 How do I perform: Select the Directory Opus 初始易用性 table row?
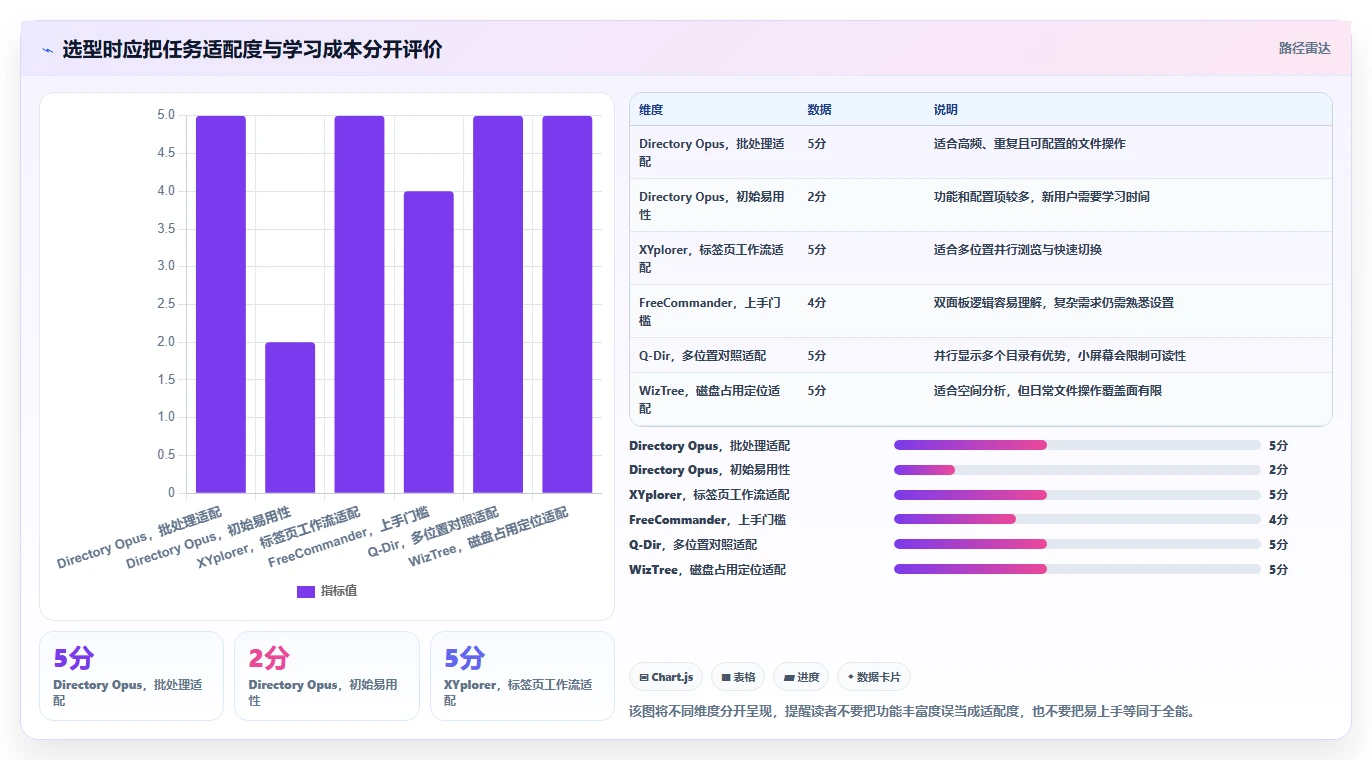(980, 205)
